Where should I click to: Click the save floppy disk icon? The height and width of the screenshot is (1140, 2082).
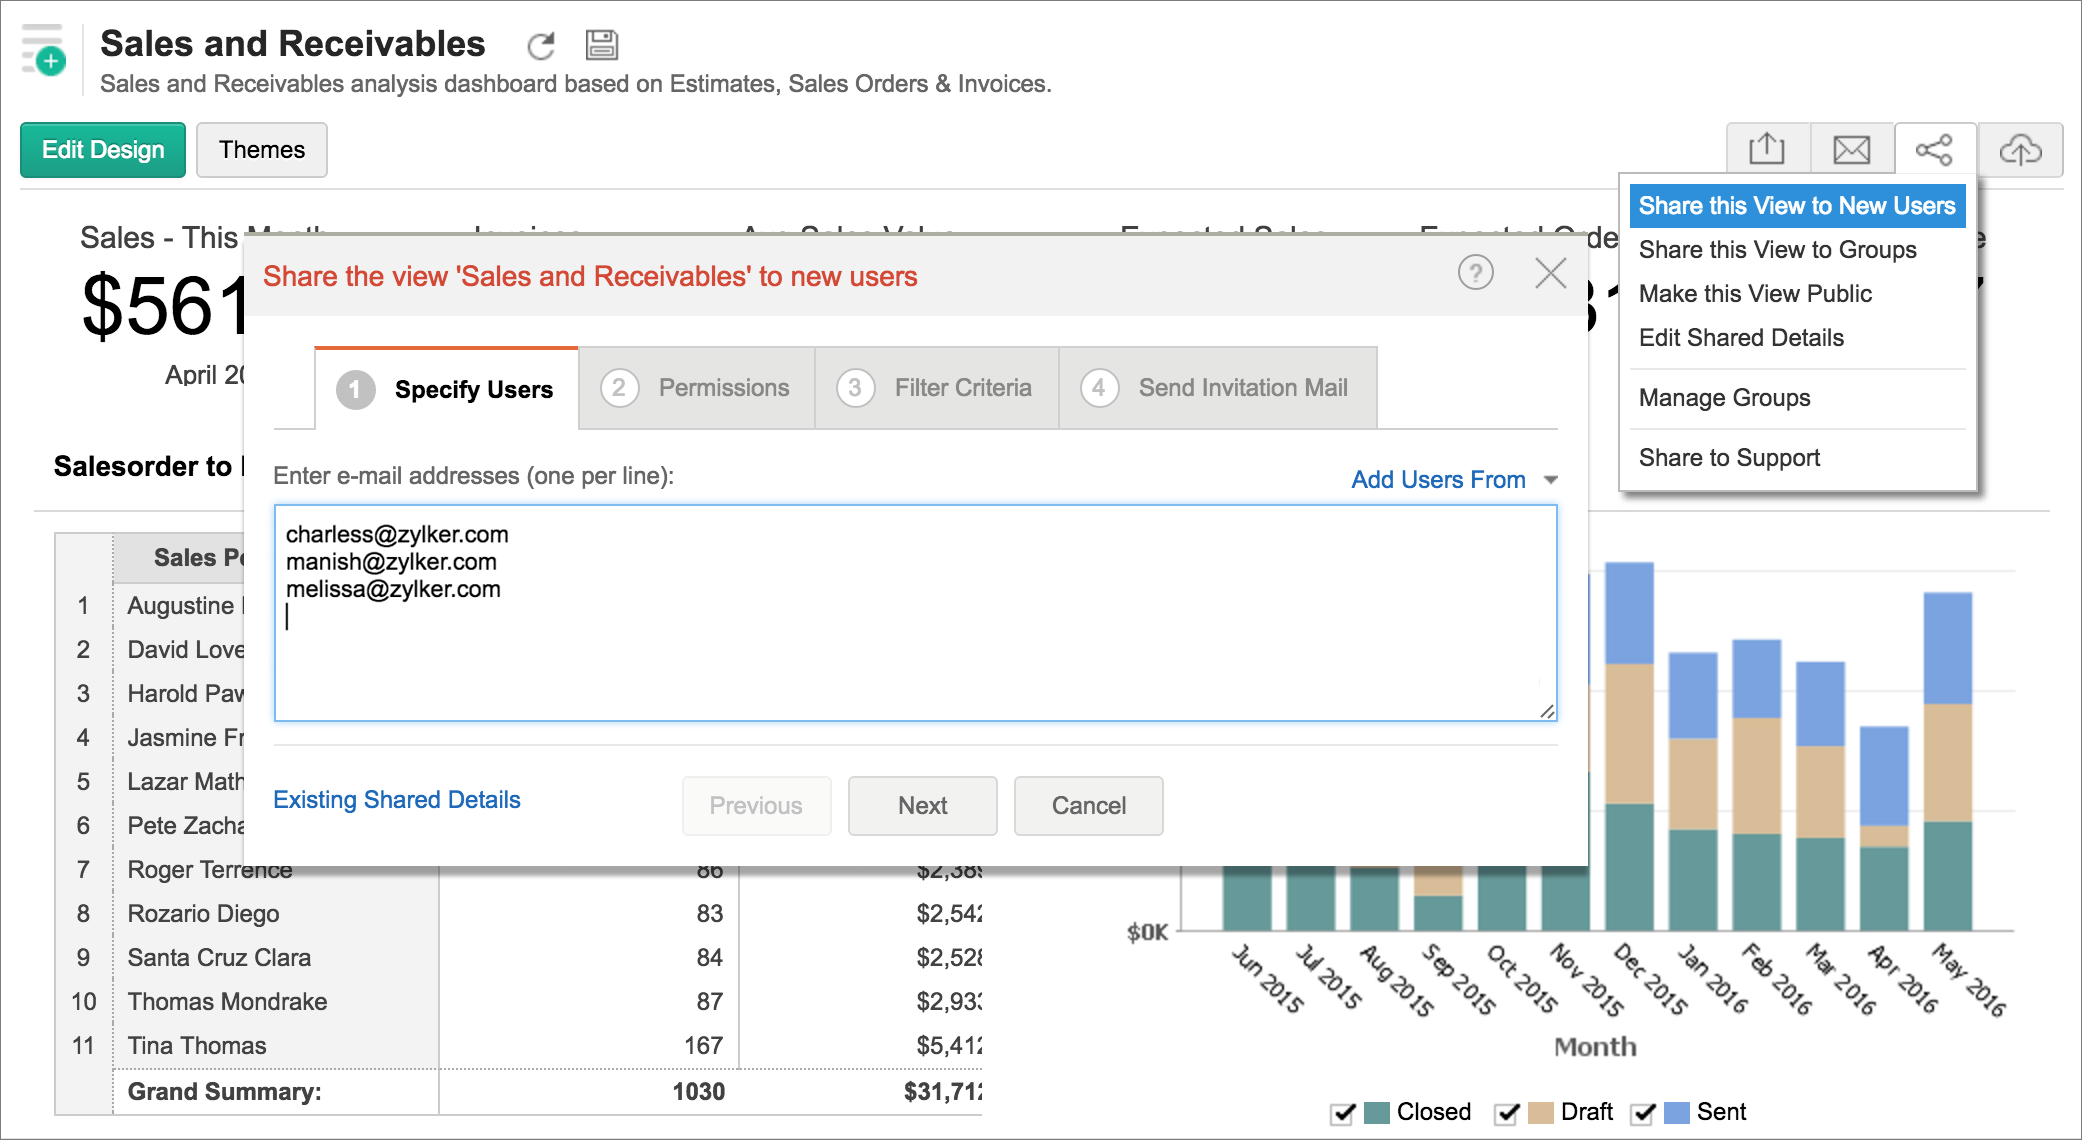point(601,45)
